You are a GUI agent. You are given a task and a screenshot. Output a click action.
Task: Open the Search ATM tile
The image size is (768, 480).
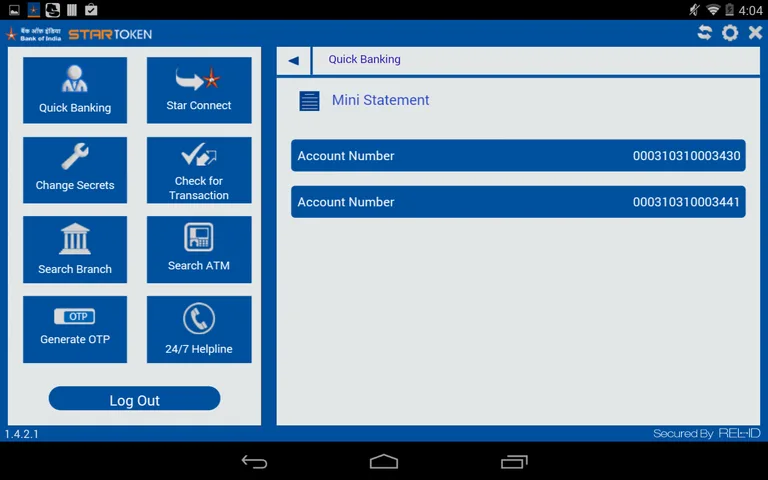pos(199,250)
